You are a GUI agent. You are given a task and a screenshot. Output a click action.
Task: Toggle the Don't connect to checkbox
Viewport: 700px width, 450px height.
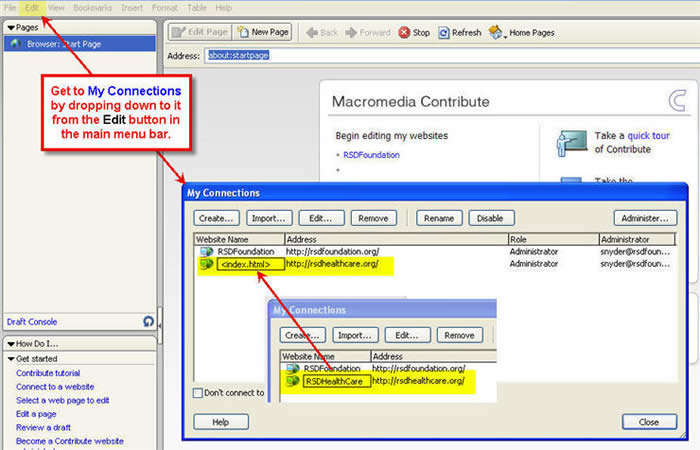[x=198, y=393]
